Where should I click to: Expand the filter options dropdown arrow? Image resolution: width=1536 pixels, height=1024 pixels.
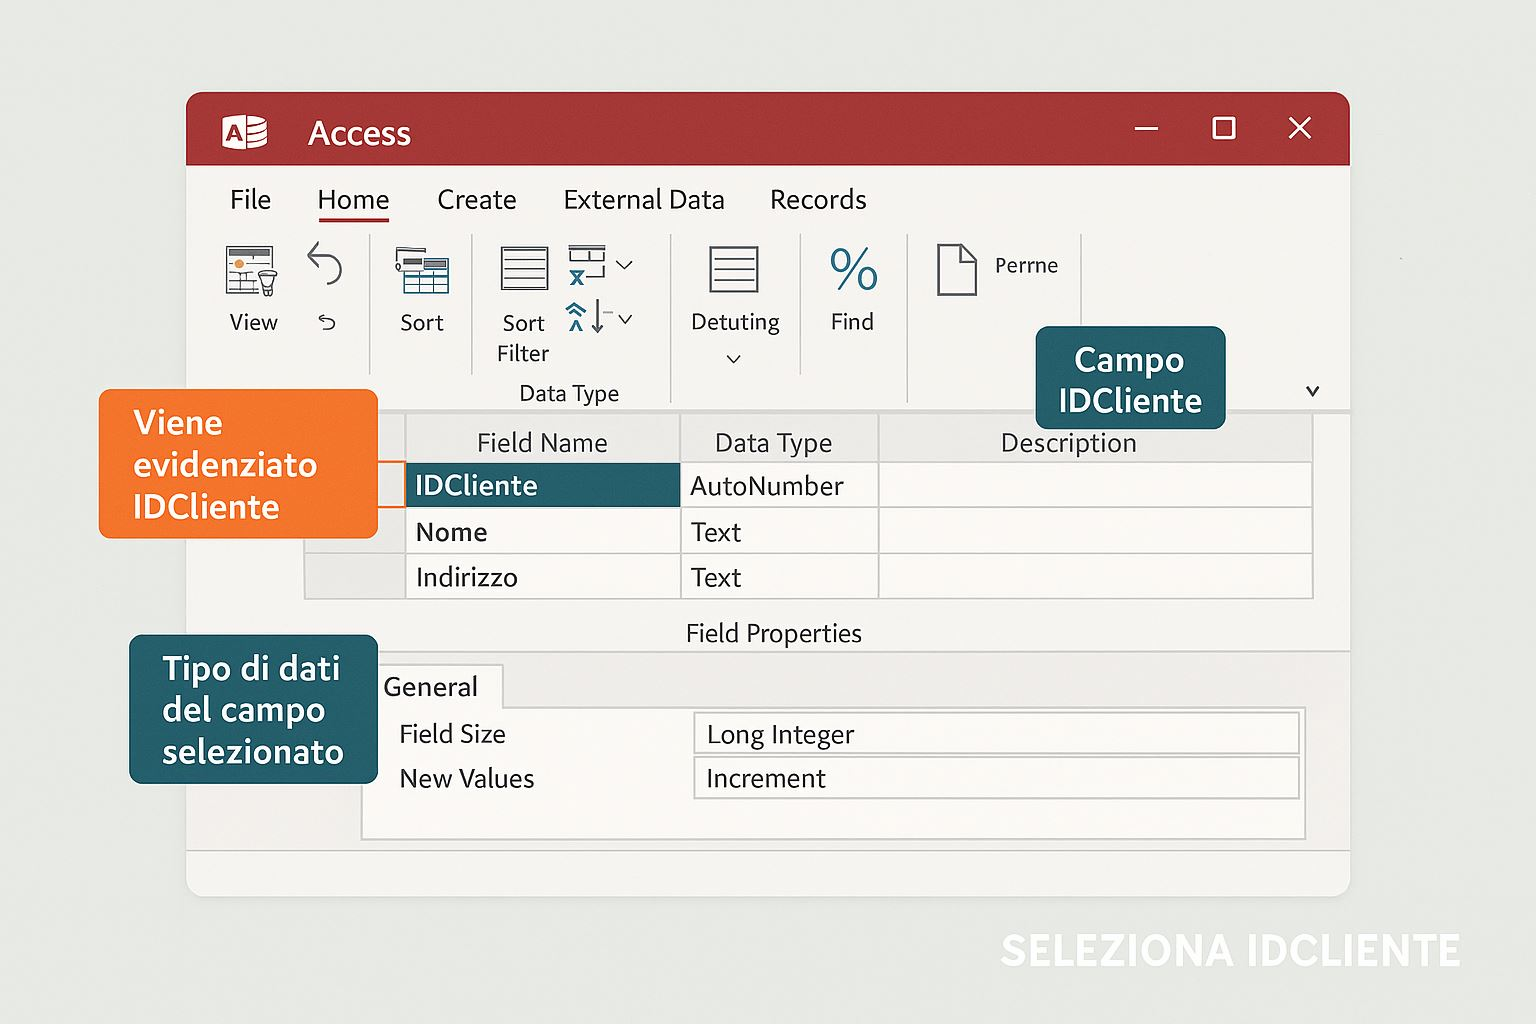coord(625,265)
